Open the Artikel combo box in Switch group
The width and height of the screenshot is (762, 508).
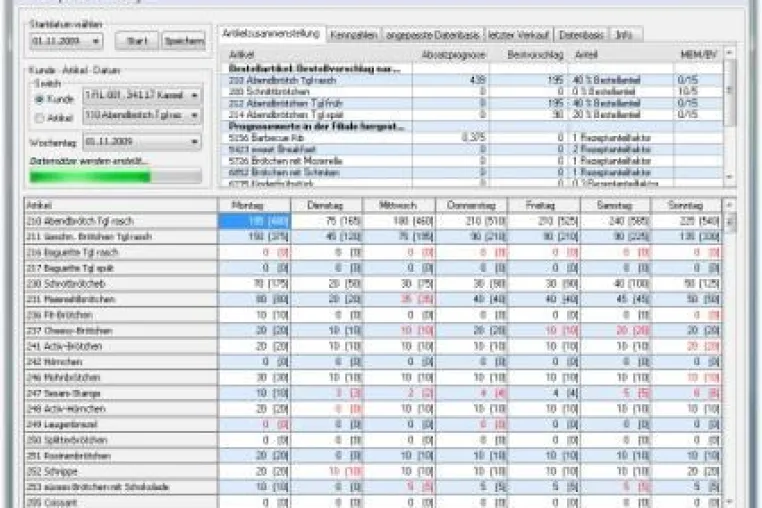142,115
